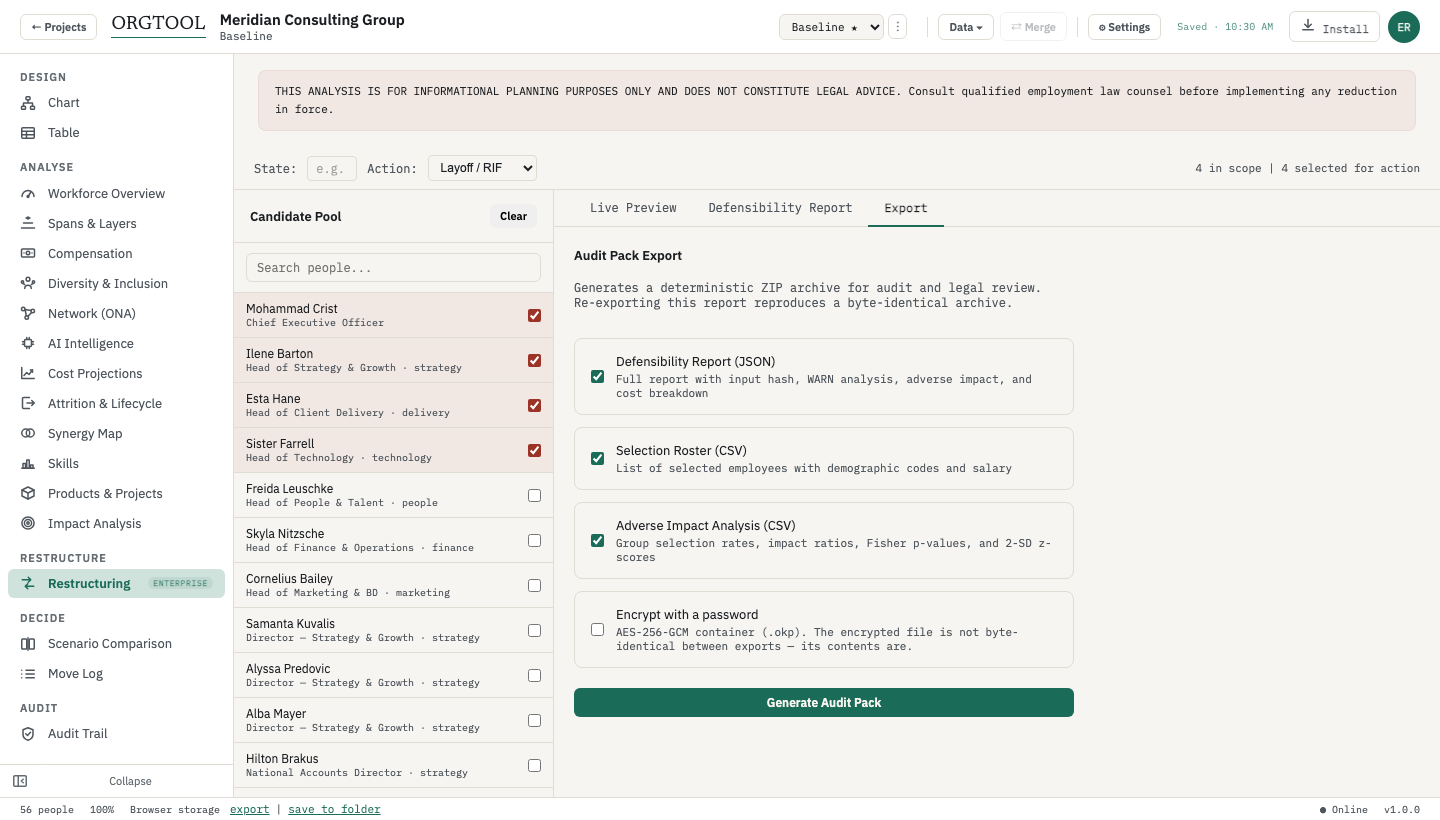1440x820 pixels.
Task: Disable Defensibility Report (JSON) export
Action: pos(597,376)
